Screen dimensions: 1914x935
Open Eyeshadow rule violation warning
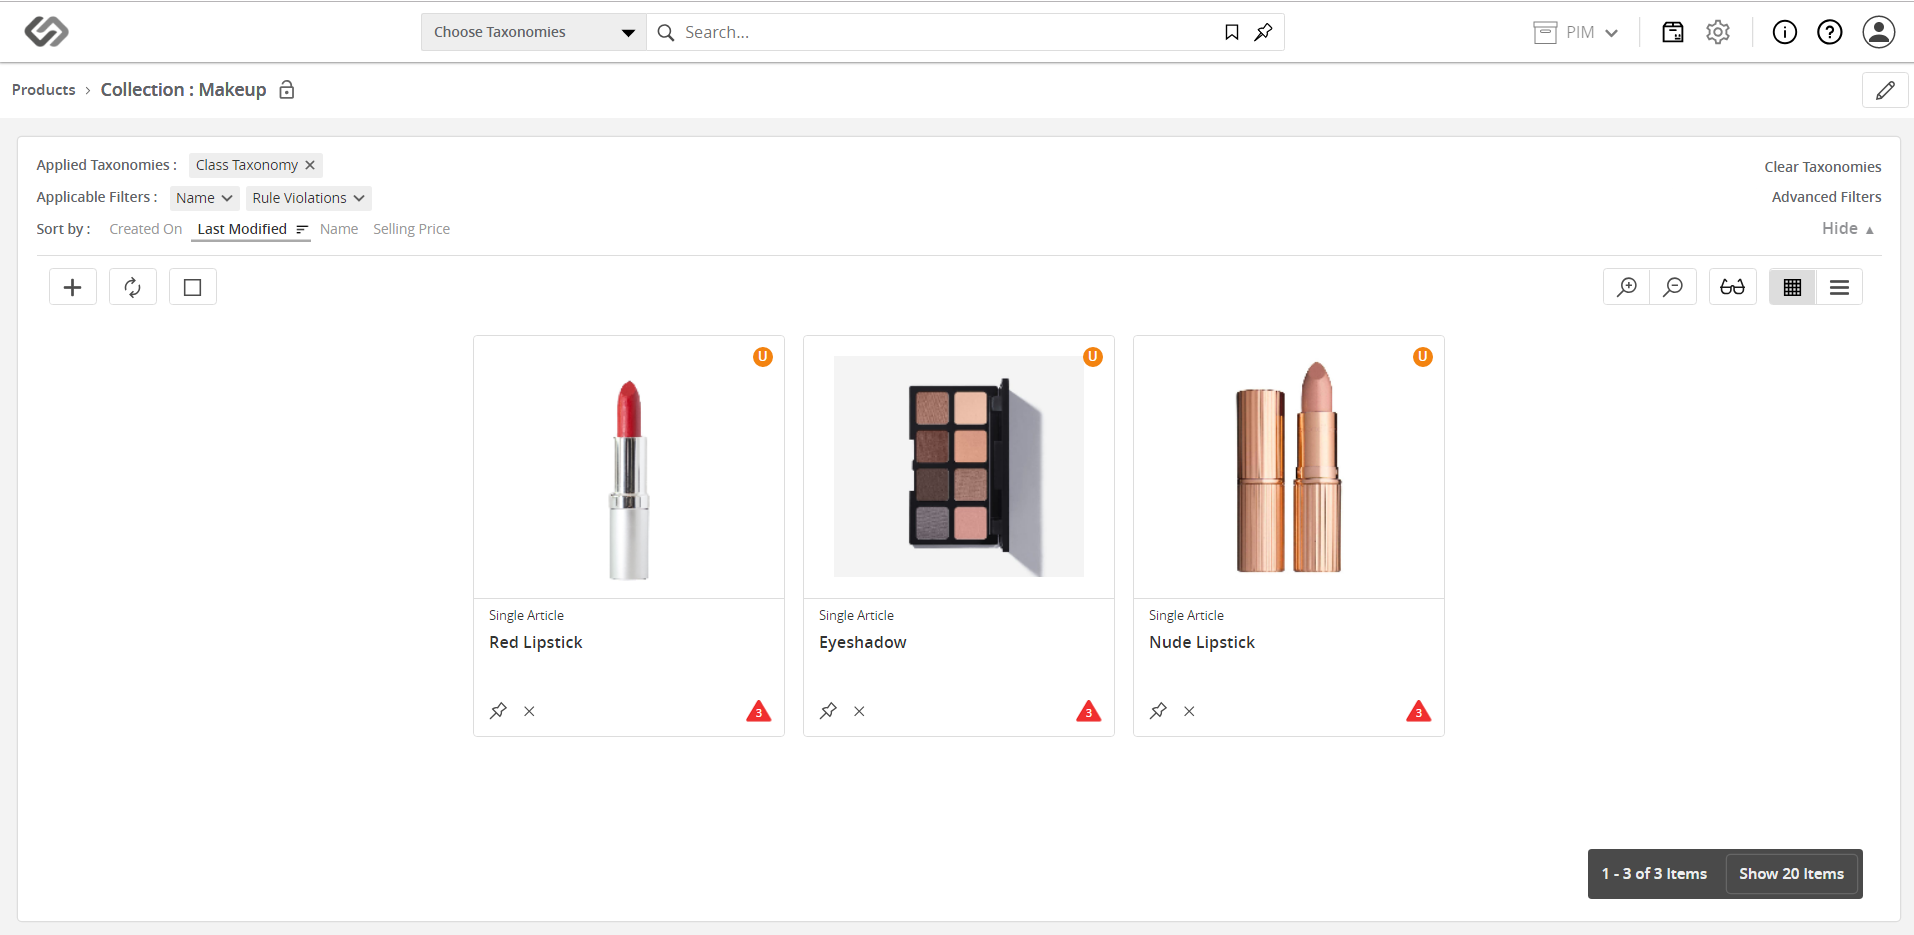click(1088, 711)
